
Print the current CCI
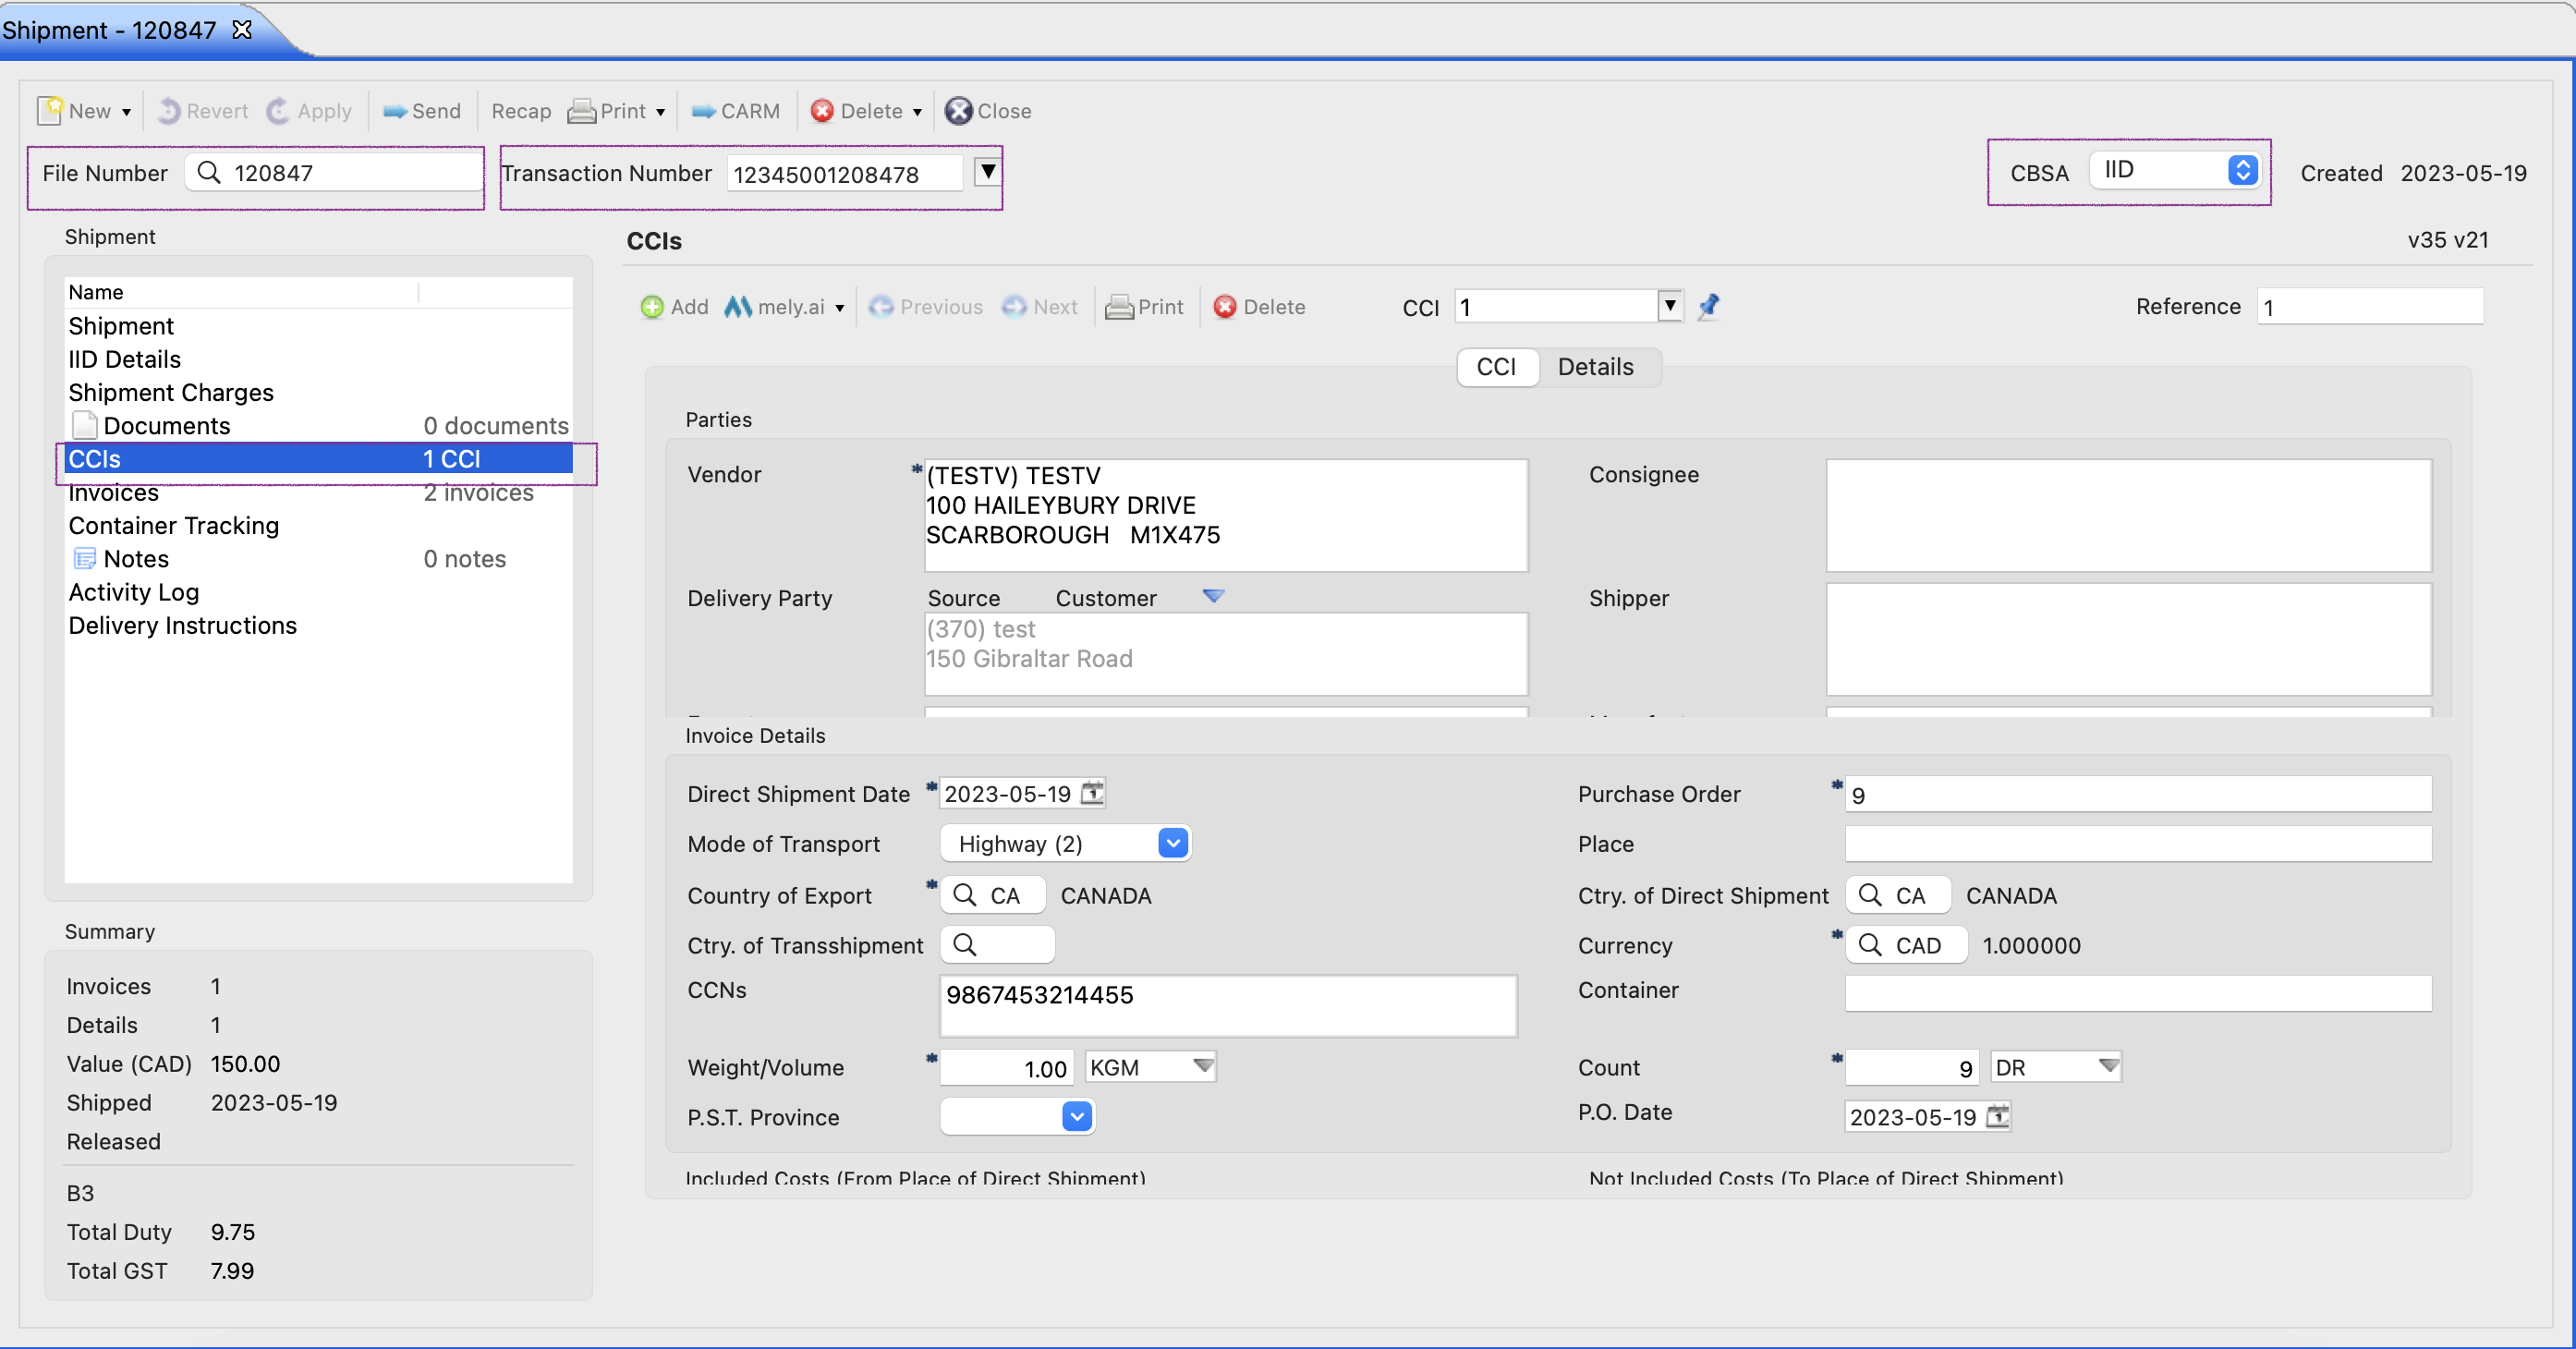[1144, 307]
